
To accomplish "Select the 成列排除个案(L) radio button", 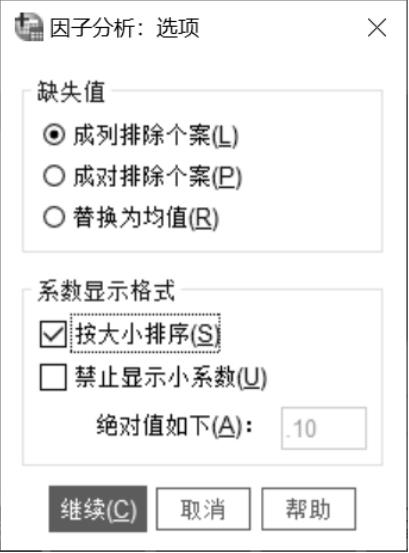I will click(x=54, y=135).
